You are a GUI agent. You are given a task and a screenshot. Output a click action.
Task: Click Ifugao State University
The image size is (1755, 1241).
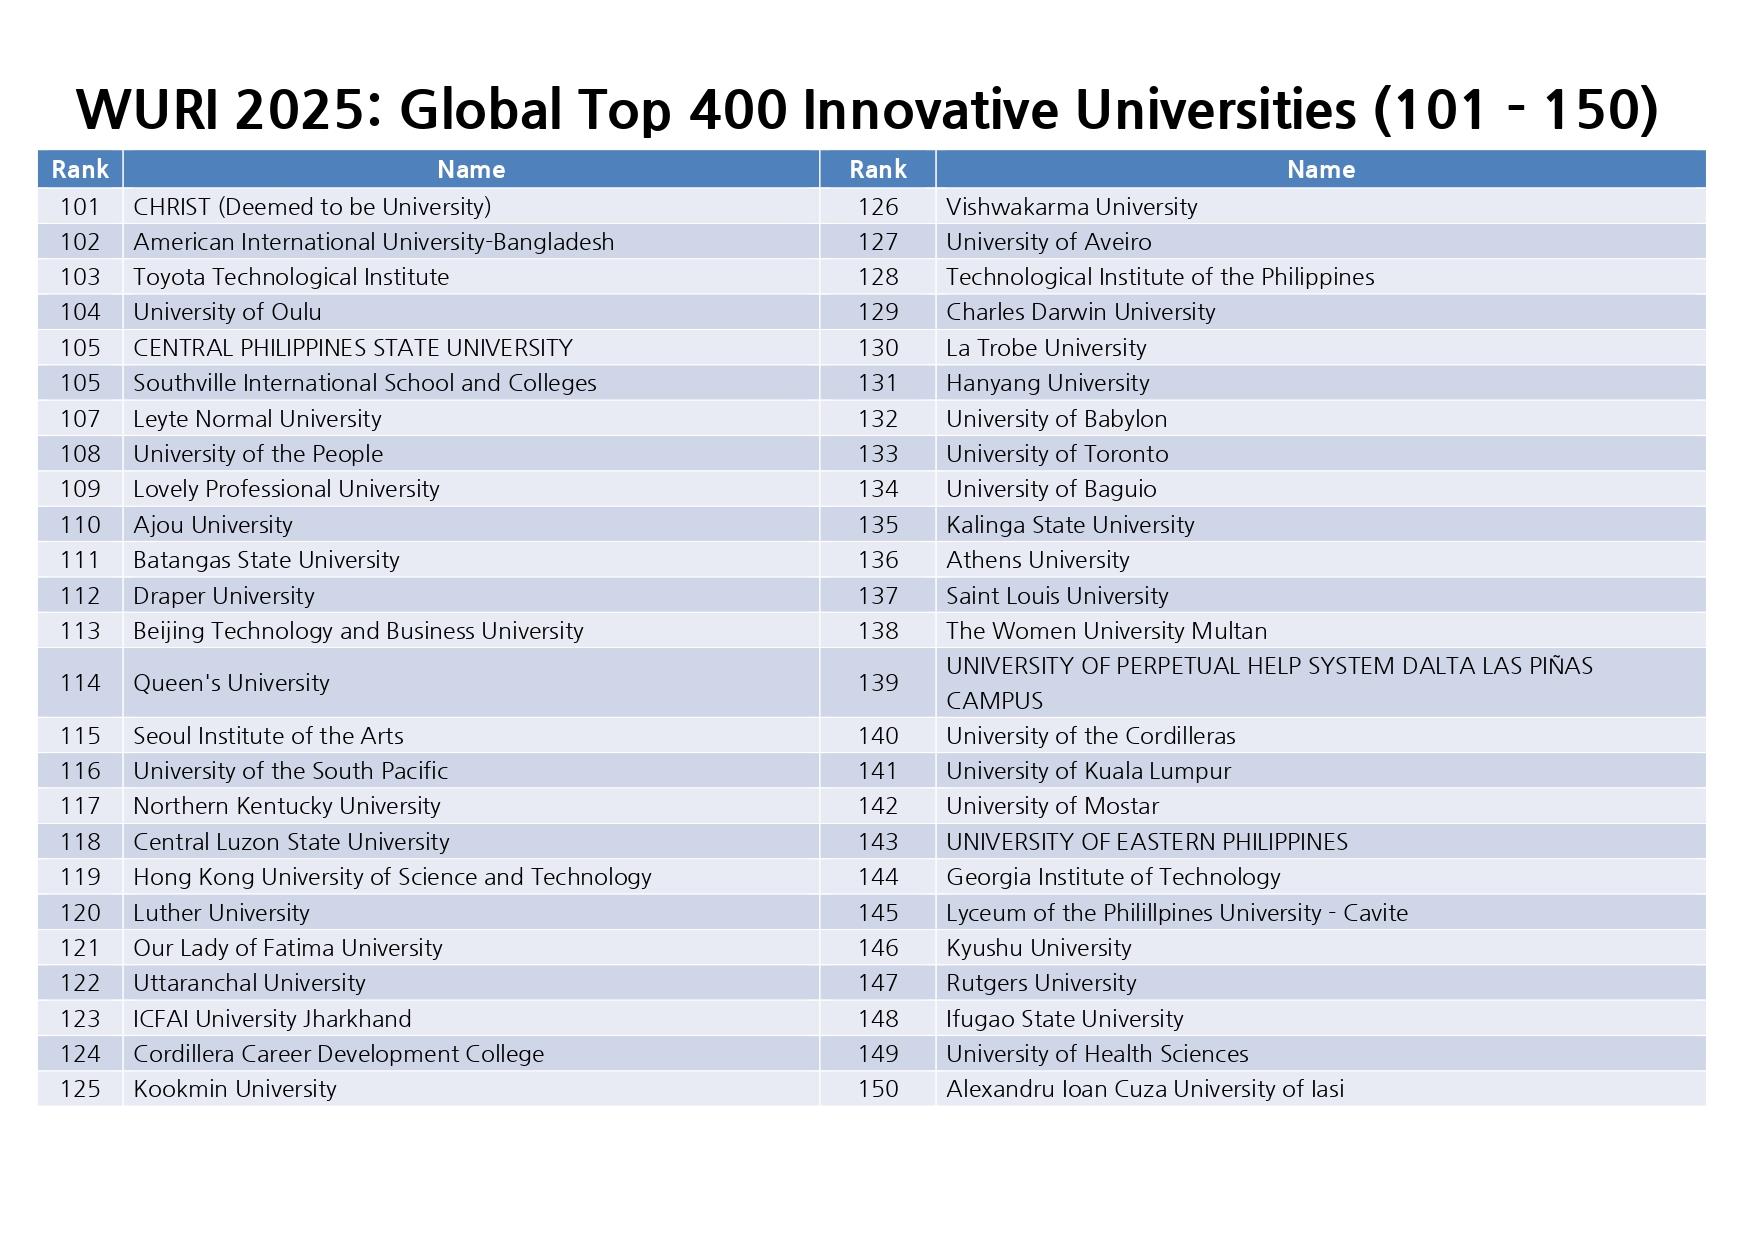[x=1065, y=1019]
